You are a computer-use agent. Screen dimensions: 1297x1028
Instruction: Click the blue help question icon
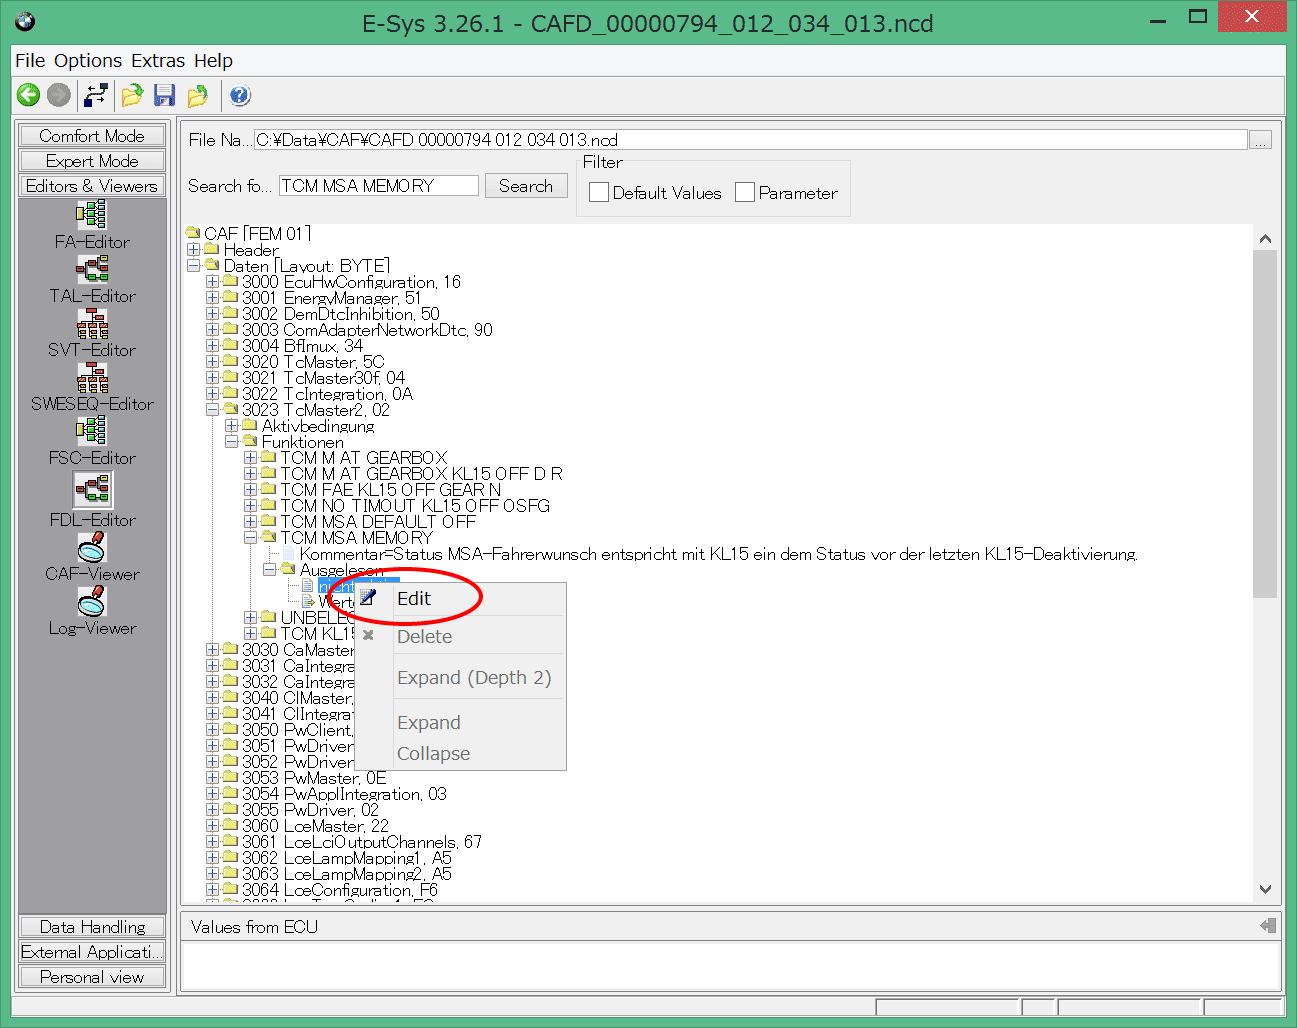[x=240, y=95]
